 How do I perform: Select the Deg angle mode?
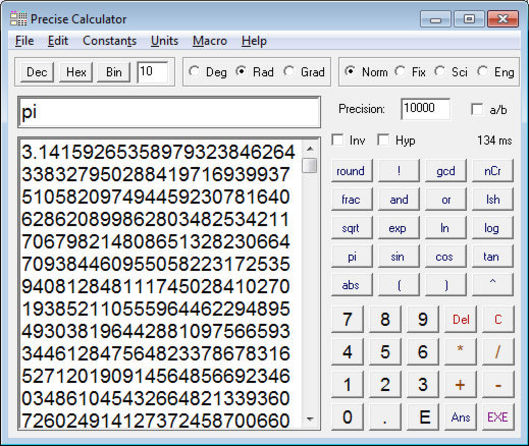pos(194,71)
